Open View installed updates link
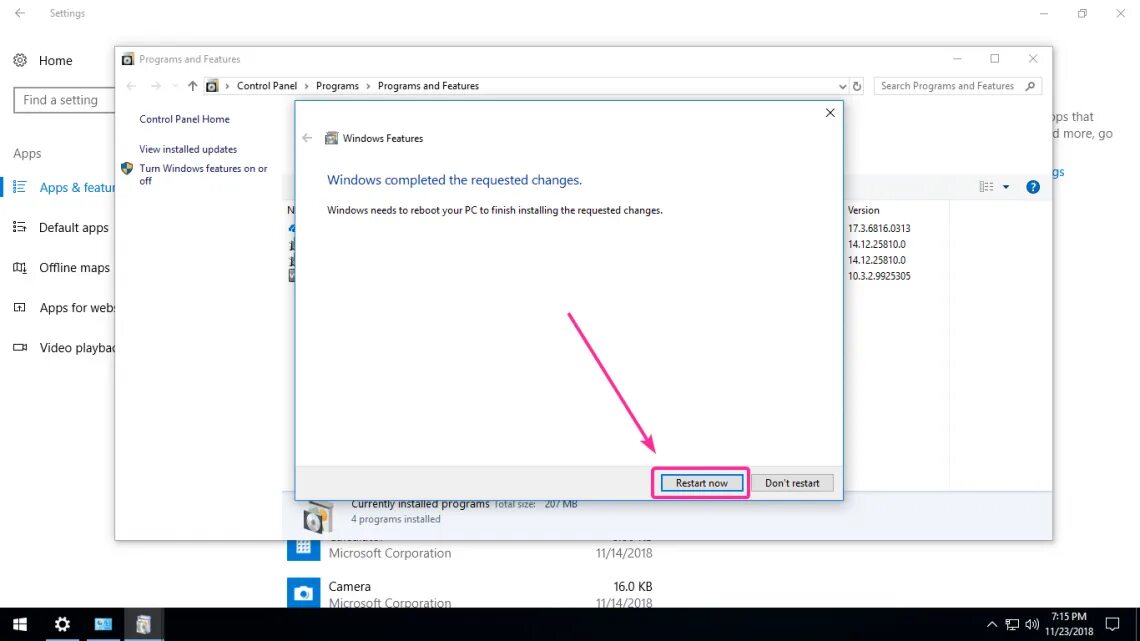Screen dimensions: 1140x641 click(x=188, y=149)
